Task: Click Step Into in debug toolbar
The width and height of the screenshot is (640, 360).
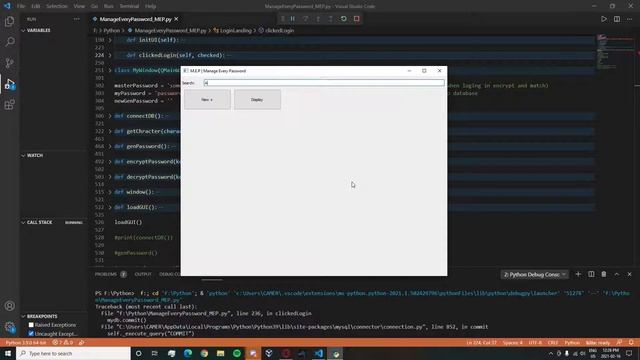Action: 318,19
